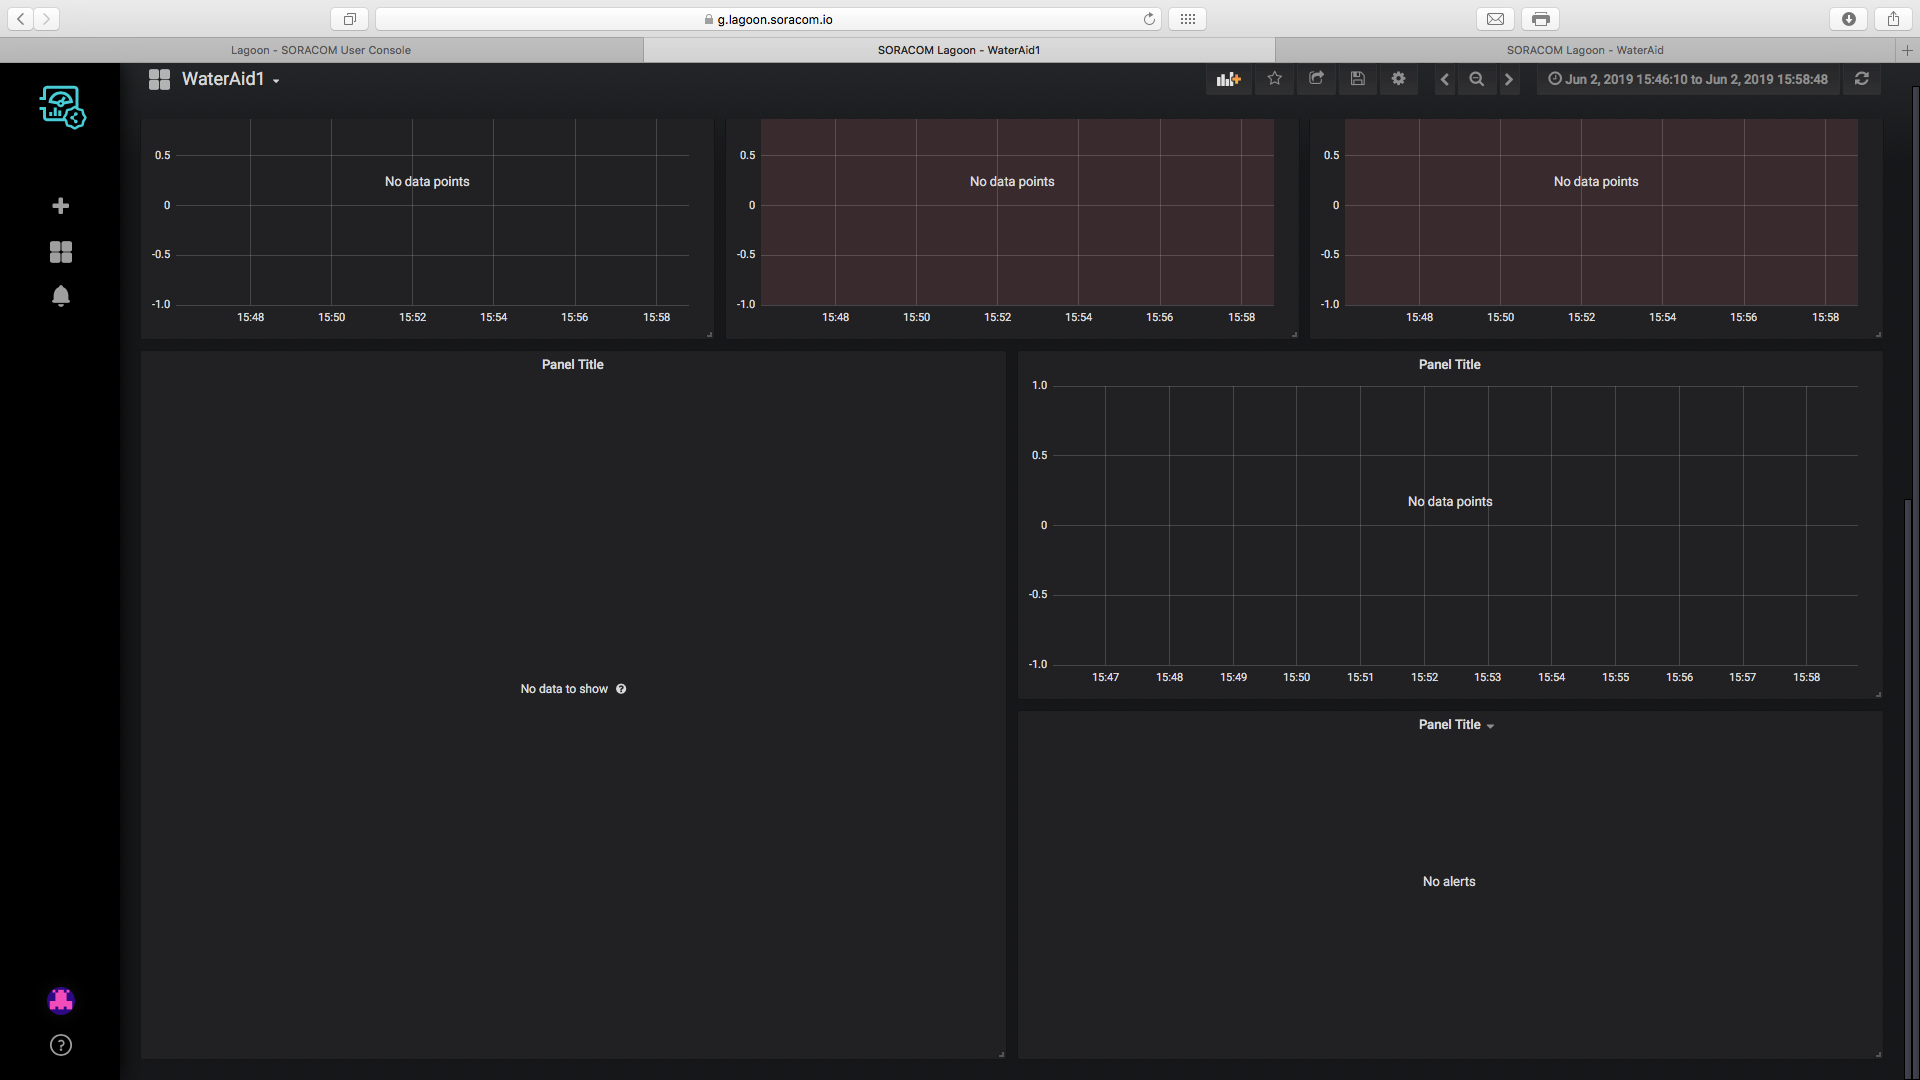Open the alerting bell in sidebar
Viewport: 1920px width, 1080px height.
pos(61,297)
